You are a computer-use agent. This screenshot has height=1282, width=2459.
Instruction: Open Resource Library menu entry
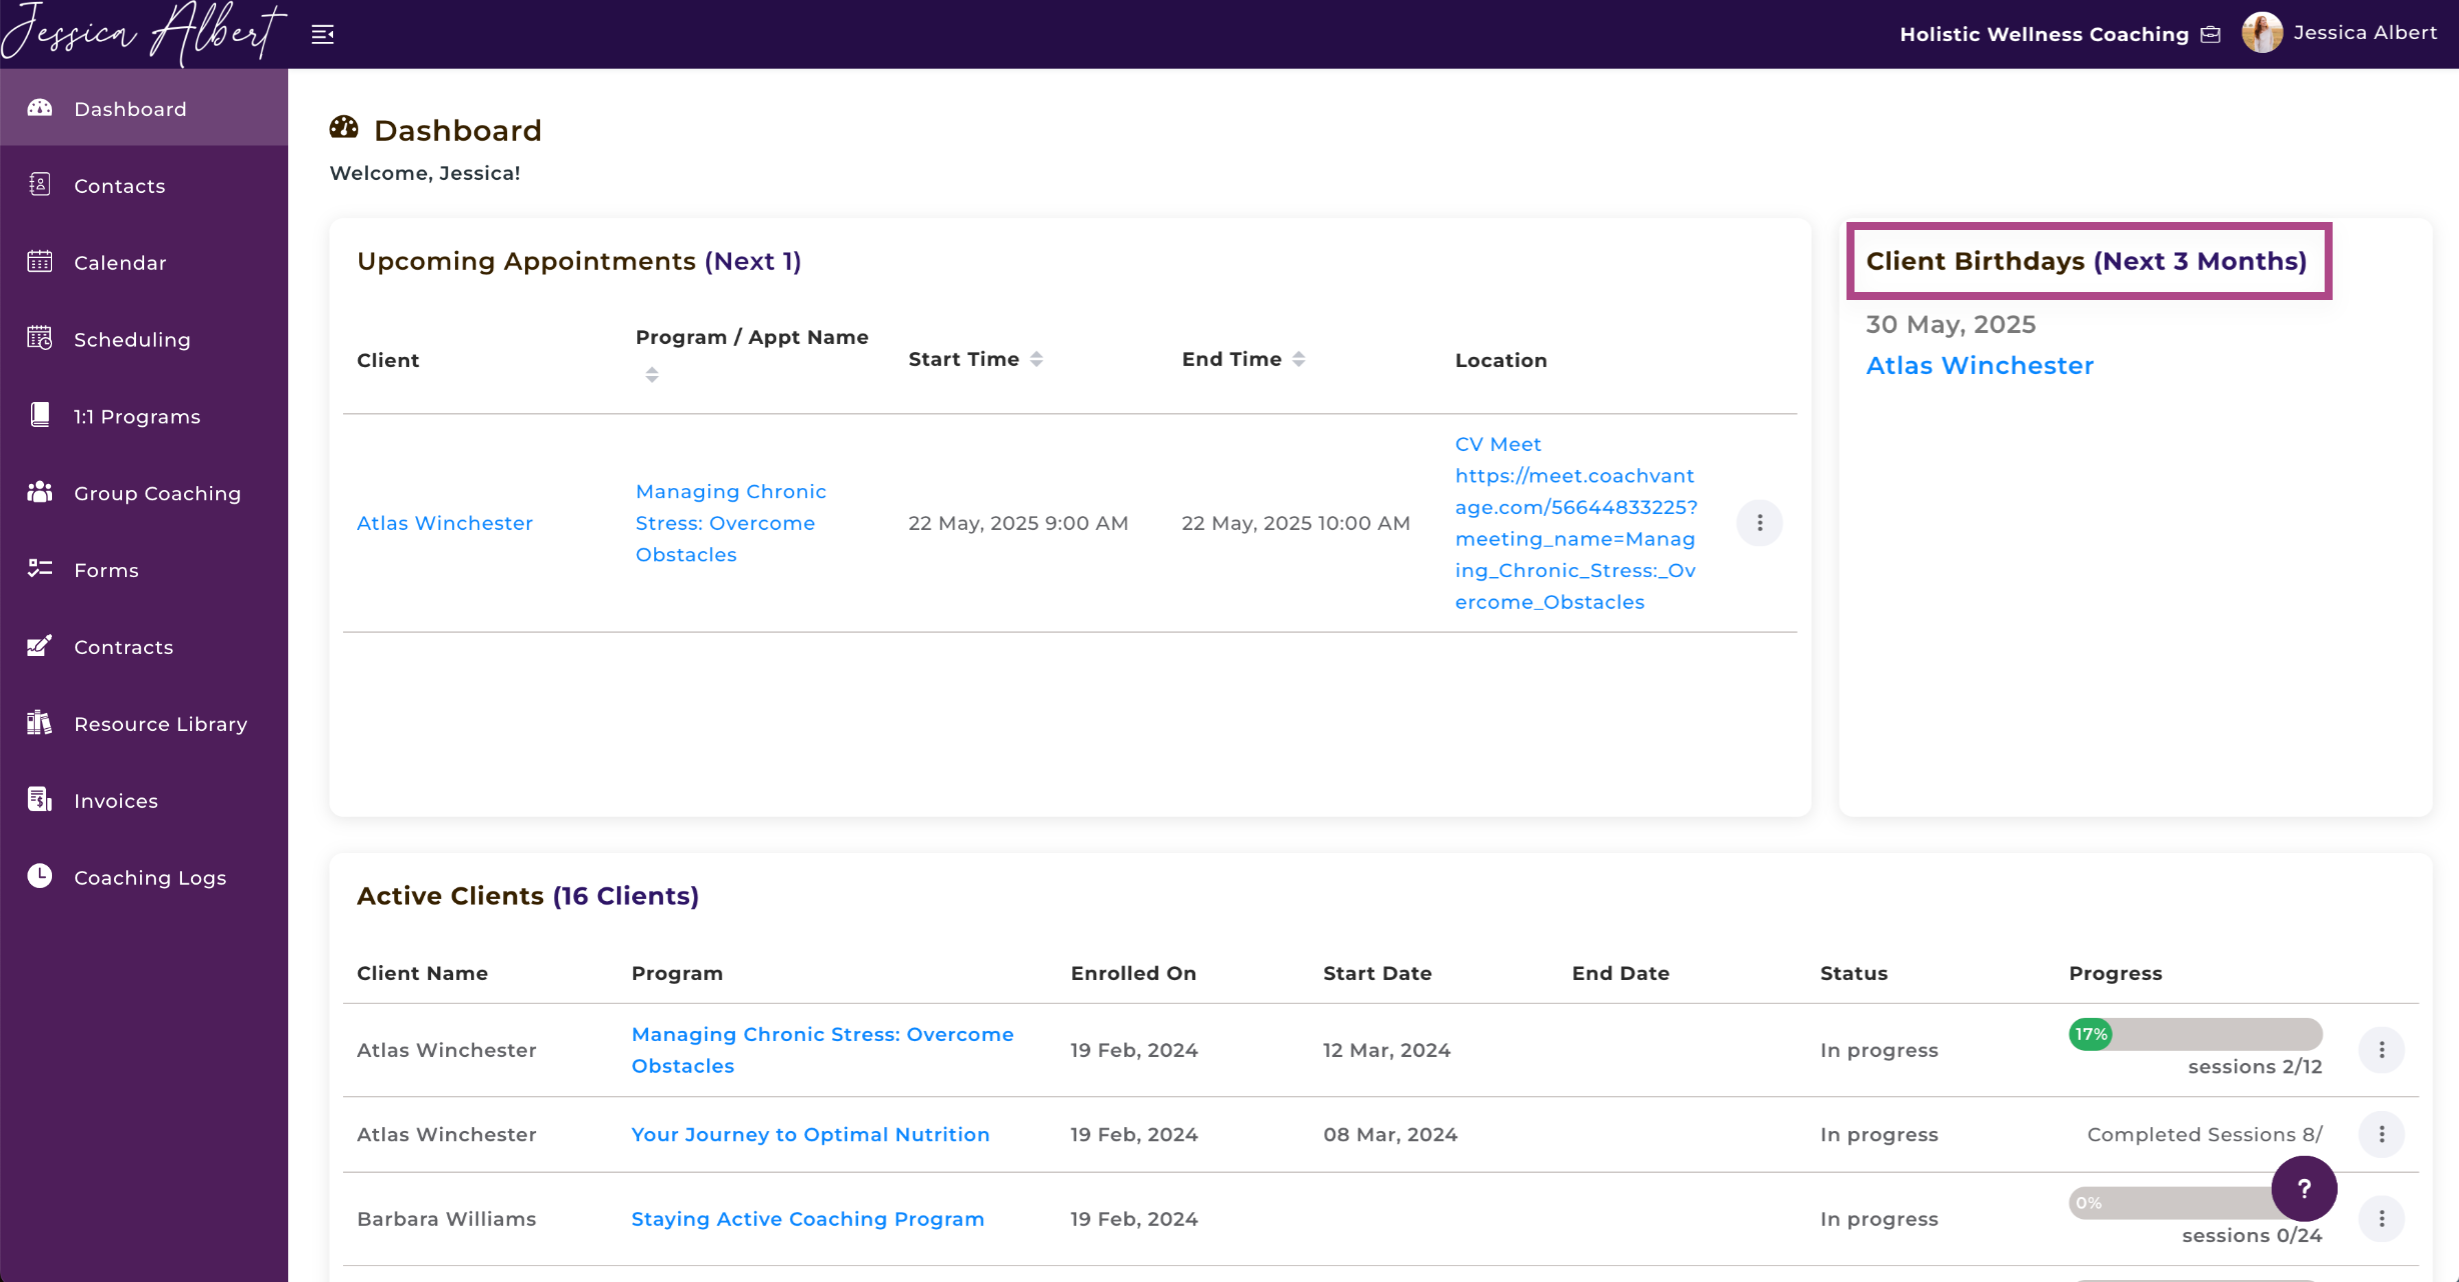click(144, 724)
